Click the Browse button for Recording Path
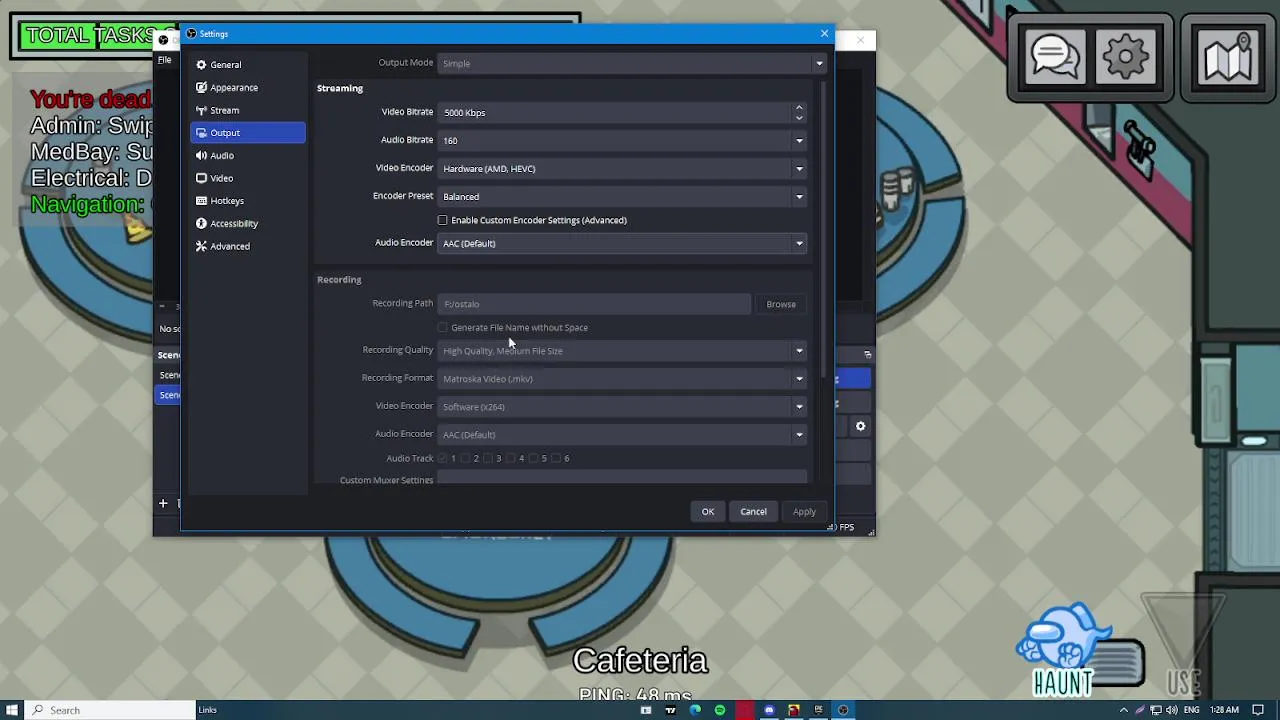The height and width of the screenshot is (720, 1280). click(x=781, y=304)
